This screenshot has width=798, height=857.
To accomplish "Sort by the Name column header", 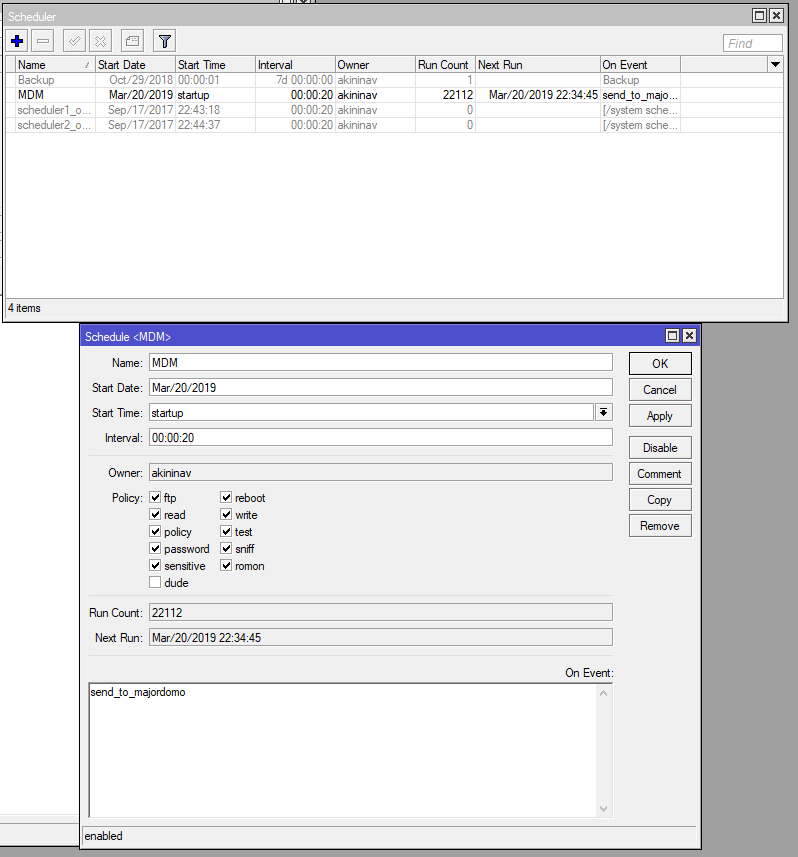I will [55, 64].
